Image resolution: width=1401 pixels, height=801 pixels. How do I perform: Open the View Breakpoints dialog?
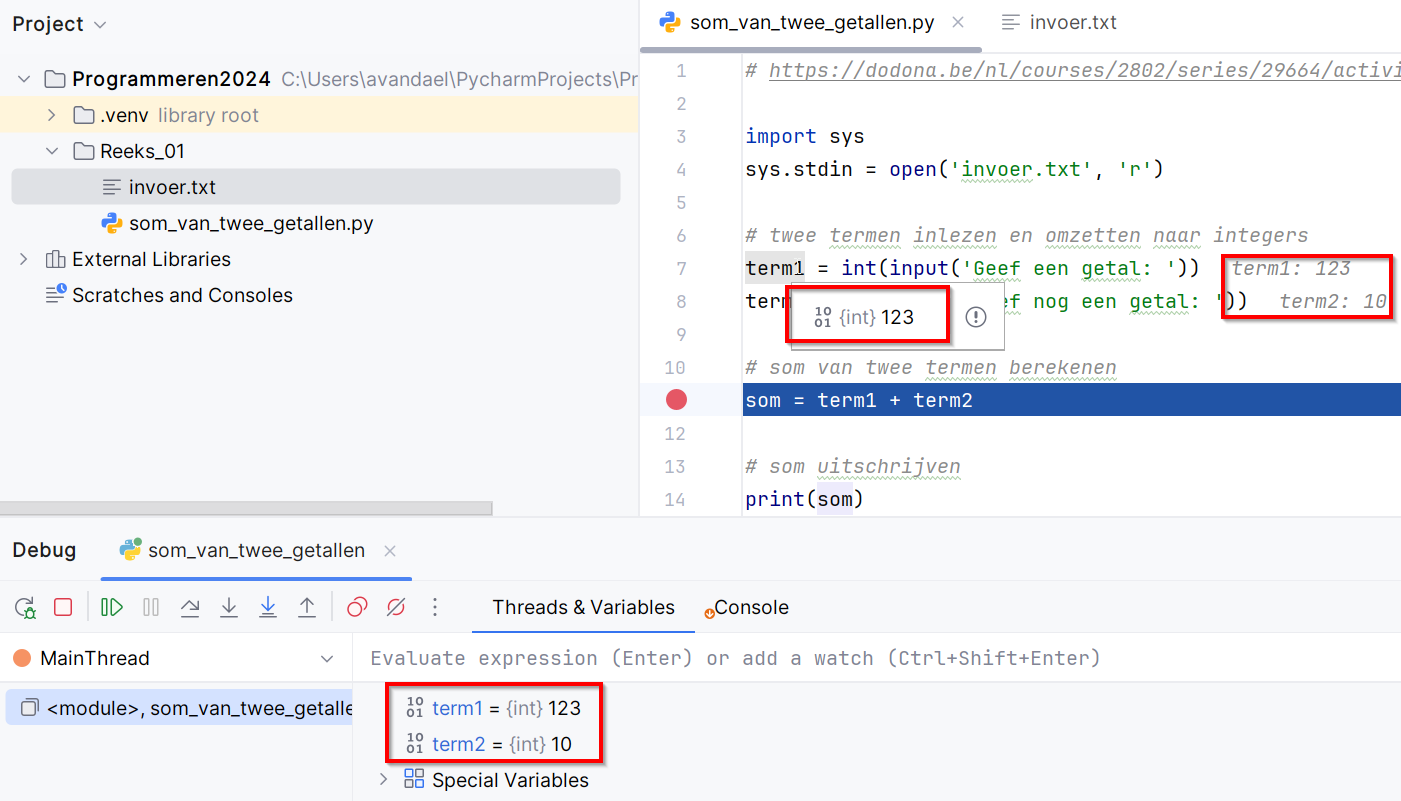point(357,607)
